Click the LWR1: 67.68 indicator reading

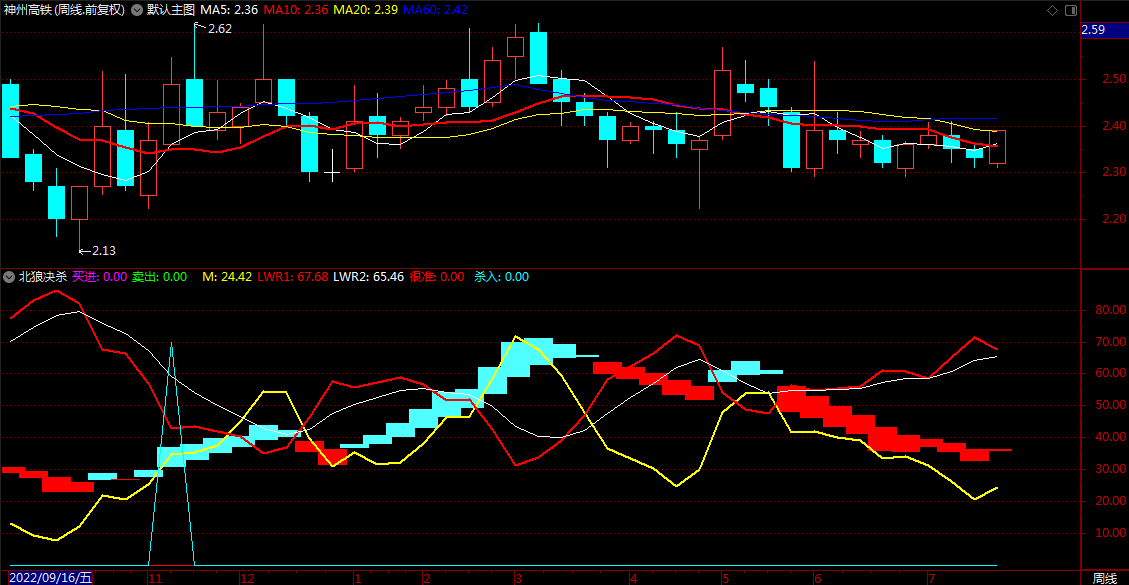tap(293, 277)
